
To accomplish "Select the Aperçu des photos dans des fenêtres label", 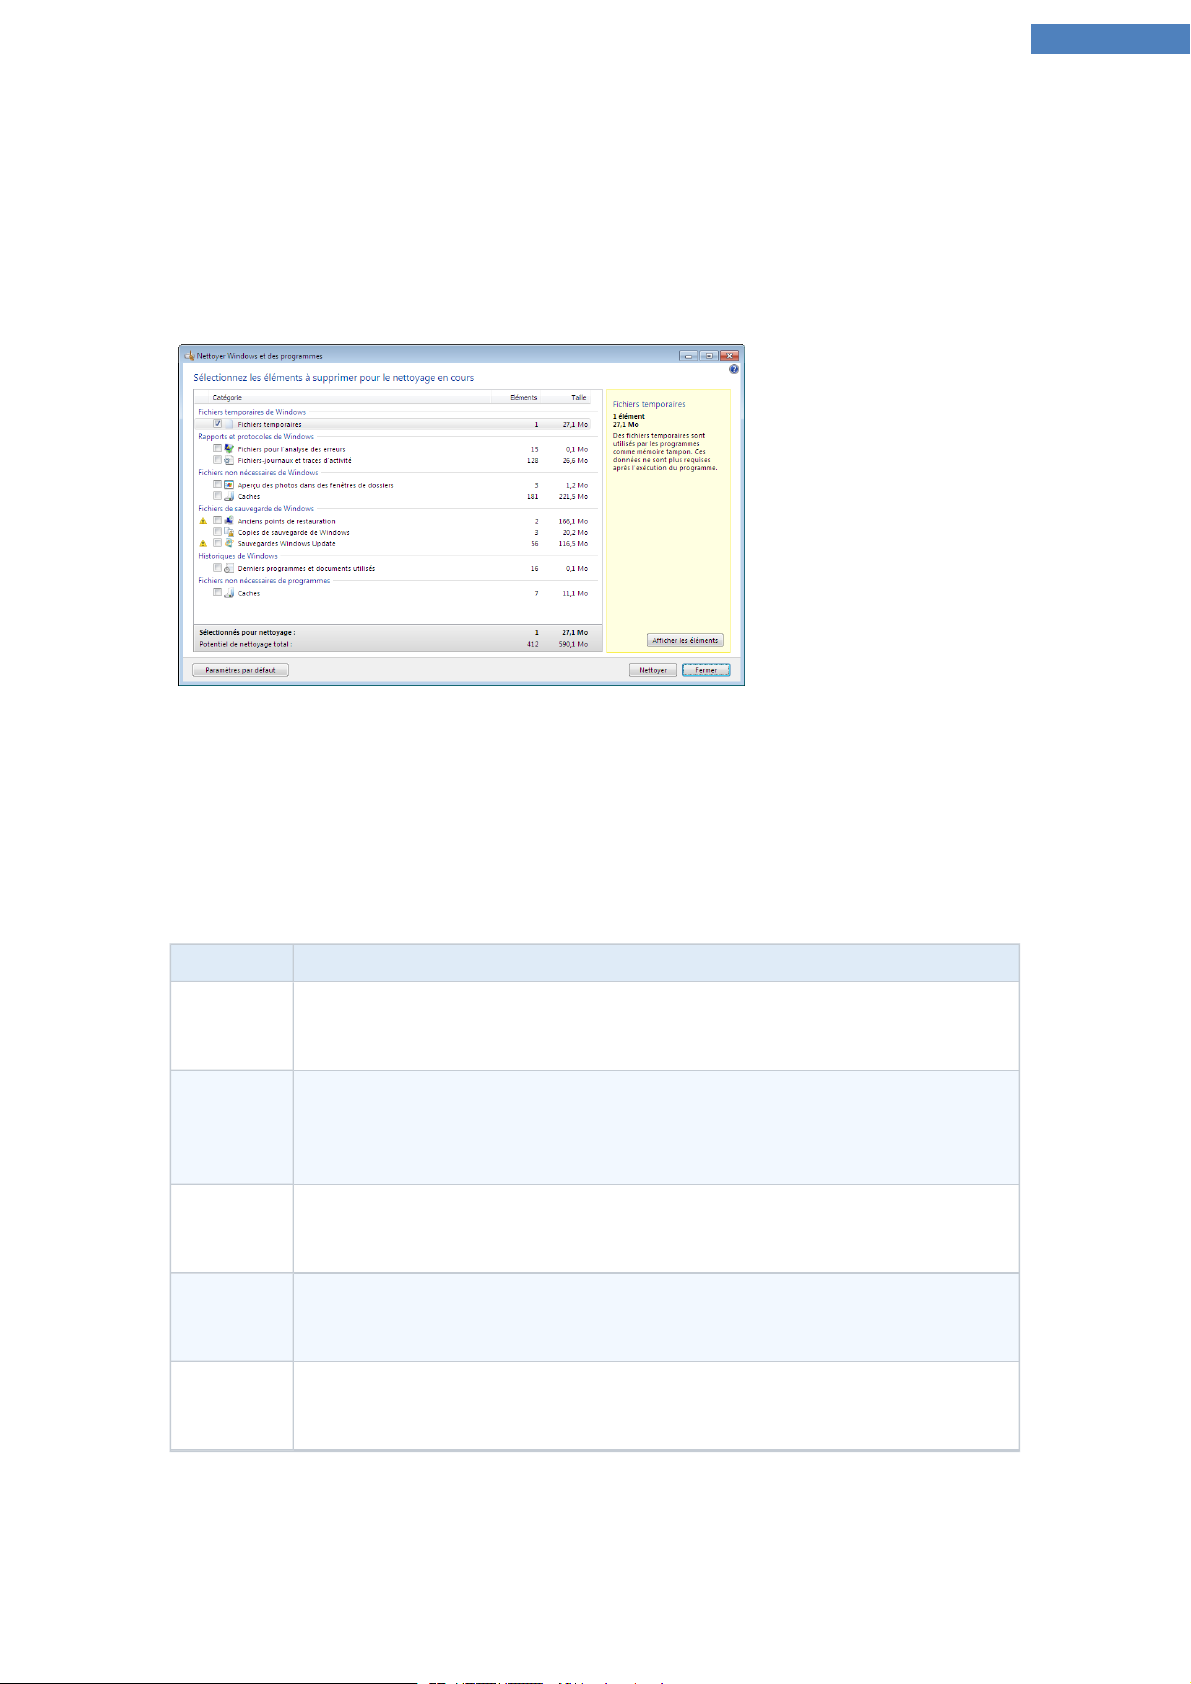I will [x=315, y=485].
